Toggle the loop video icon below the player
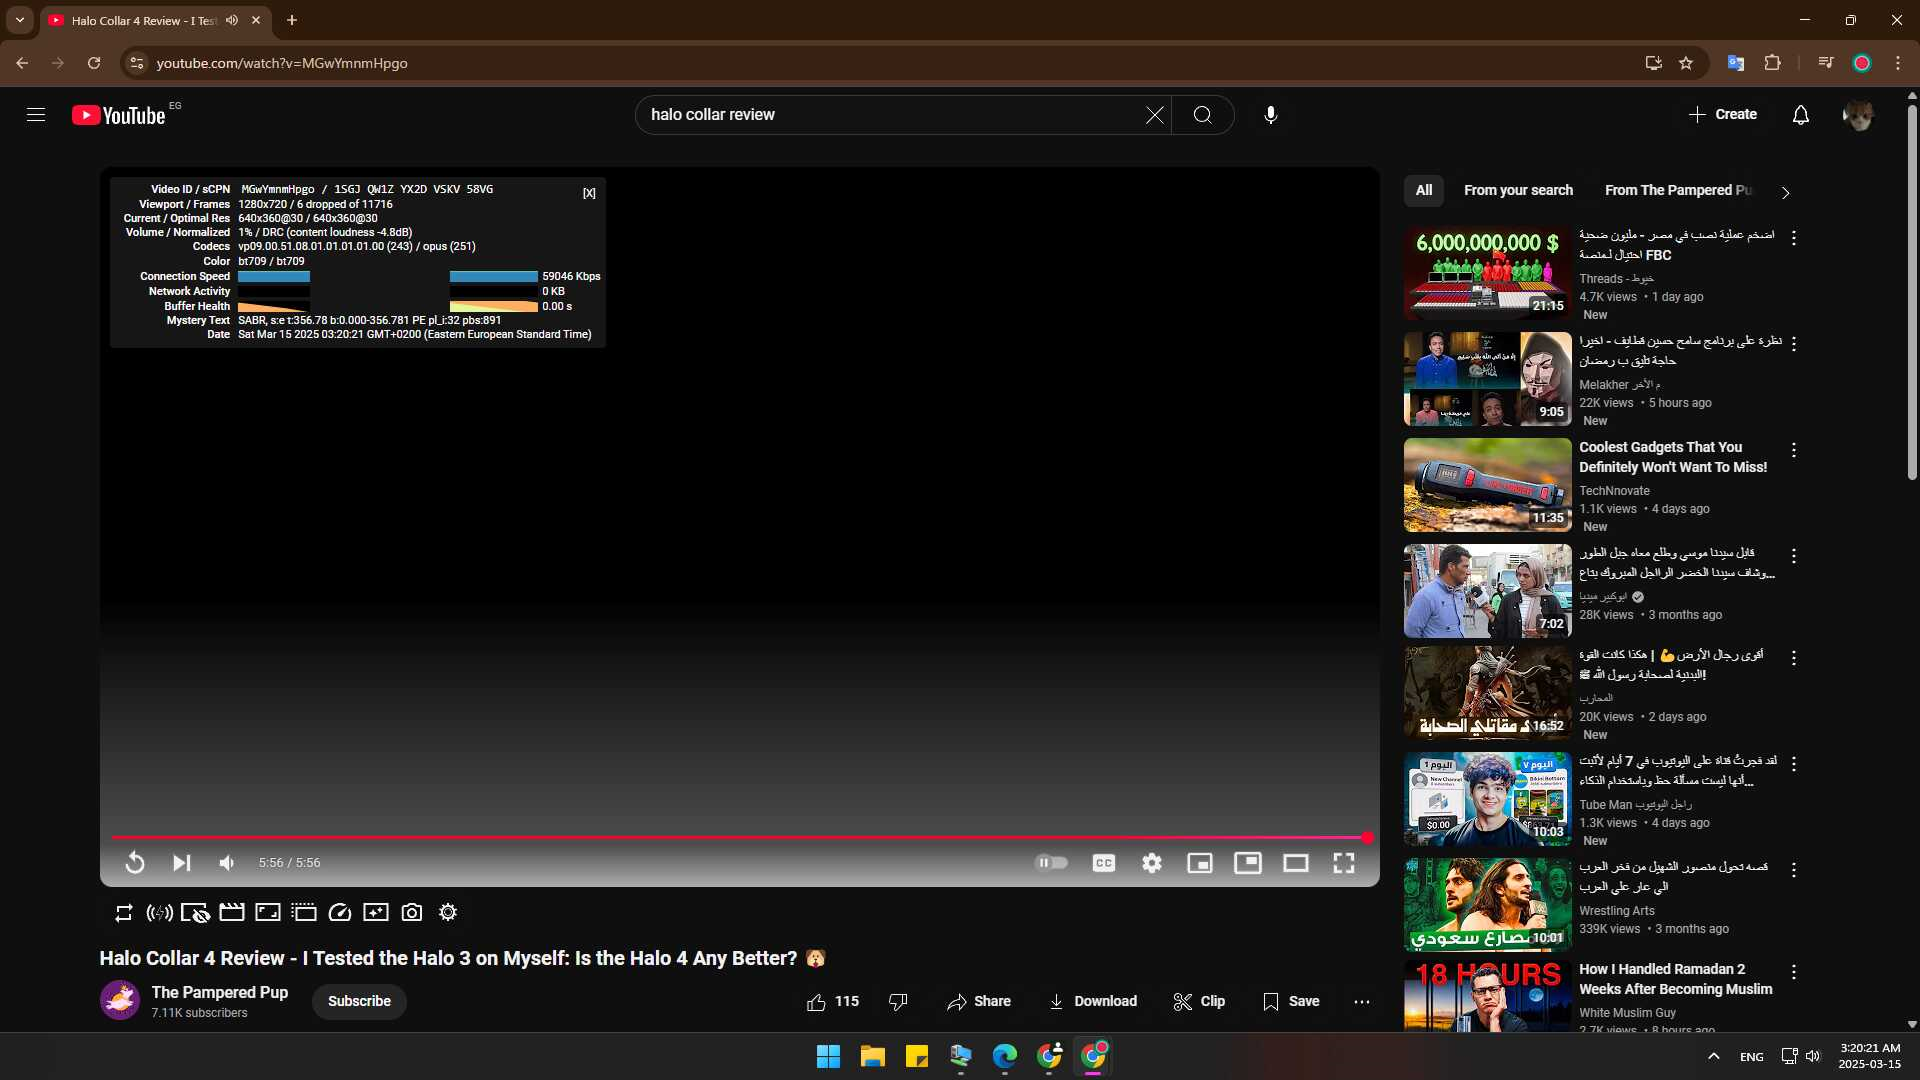 124,913
